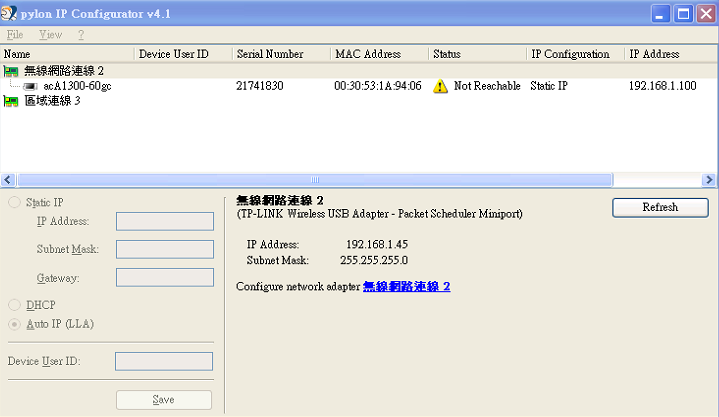
Task: Sort by IP Configuration column header
Action: (x=576, y=54)
